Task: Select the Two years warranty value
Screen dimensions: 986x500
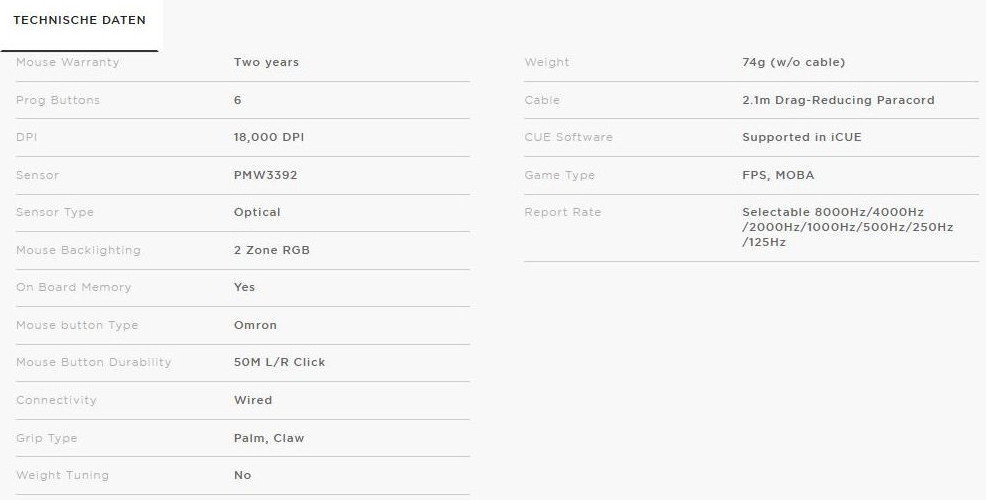Action: pos(266,62)
